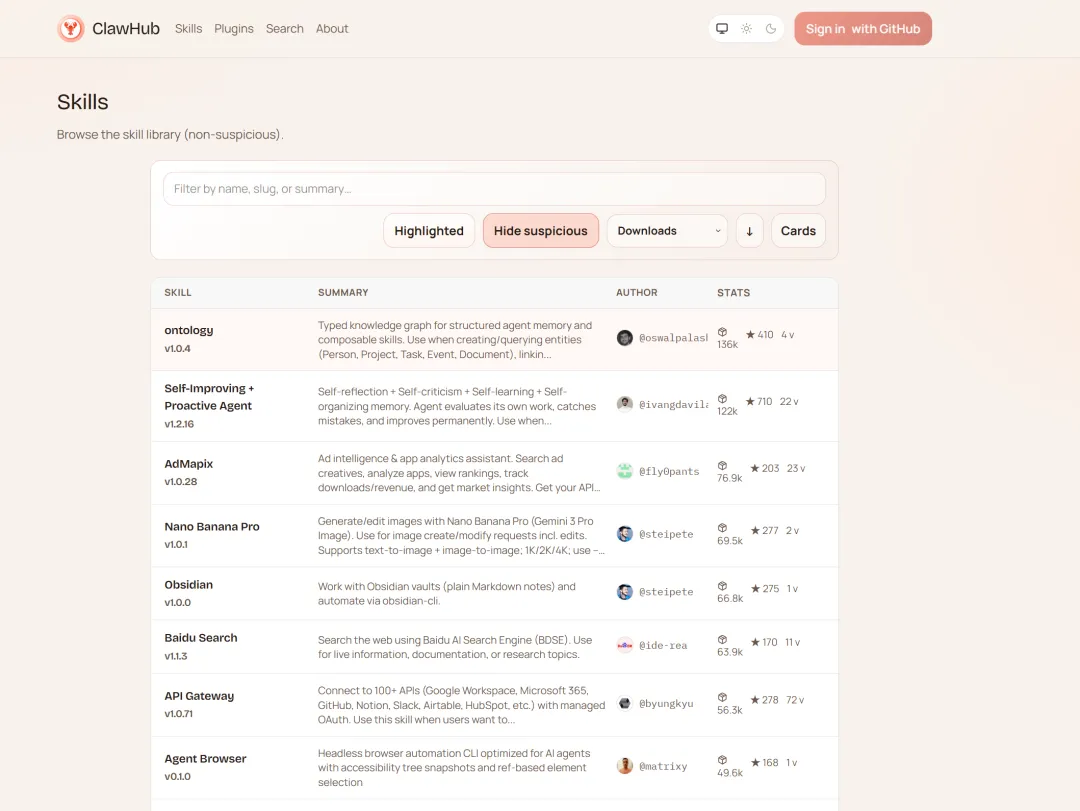Click the star icon beside 410
Viewport: 1080px width, 811px height.
(751, 334)
